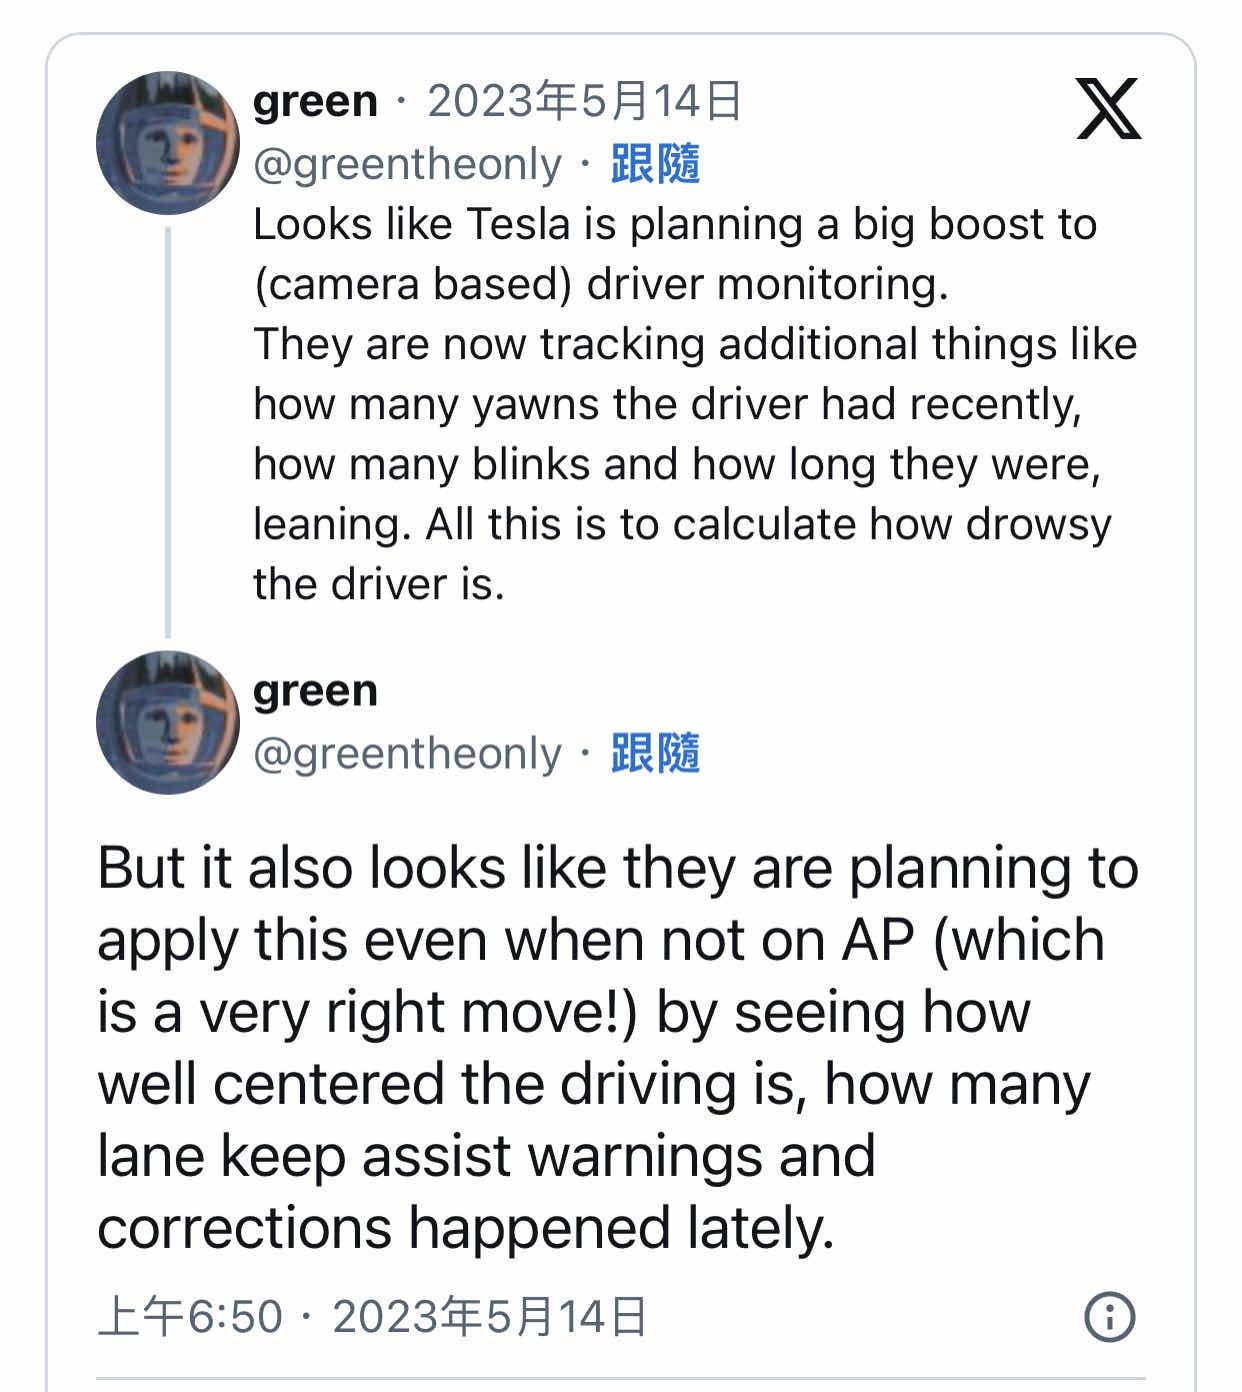Click the 上午6:50 time at the bottom

pos(190,1316)
